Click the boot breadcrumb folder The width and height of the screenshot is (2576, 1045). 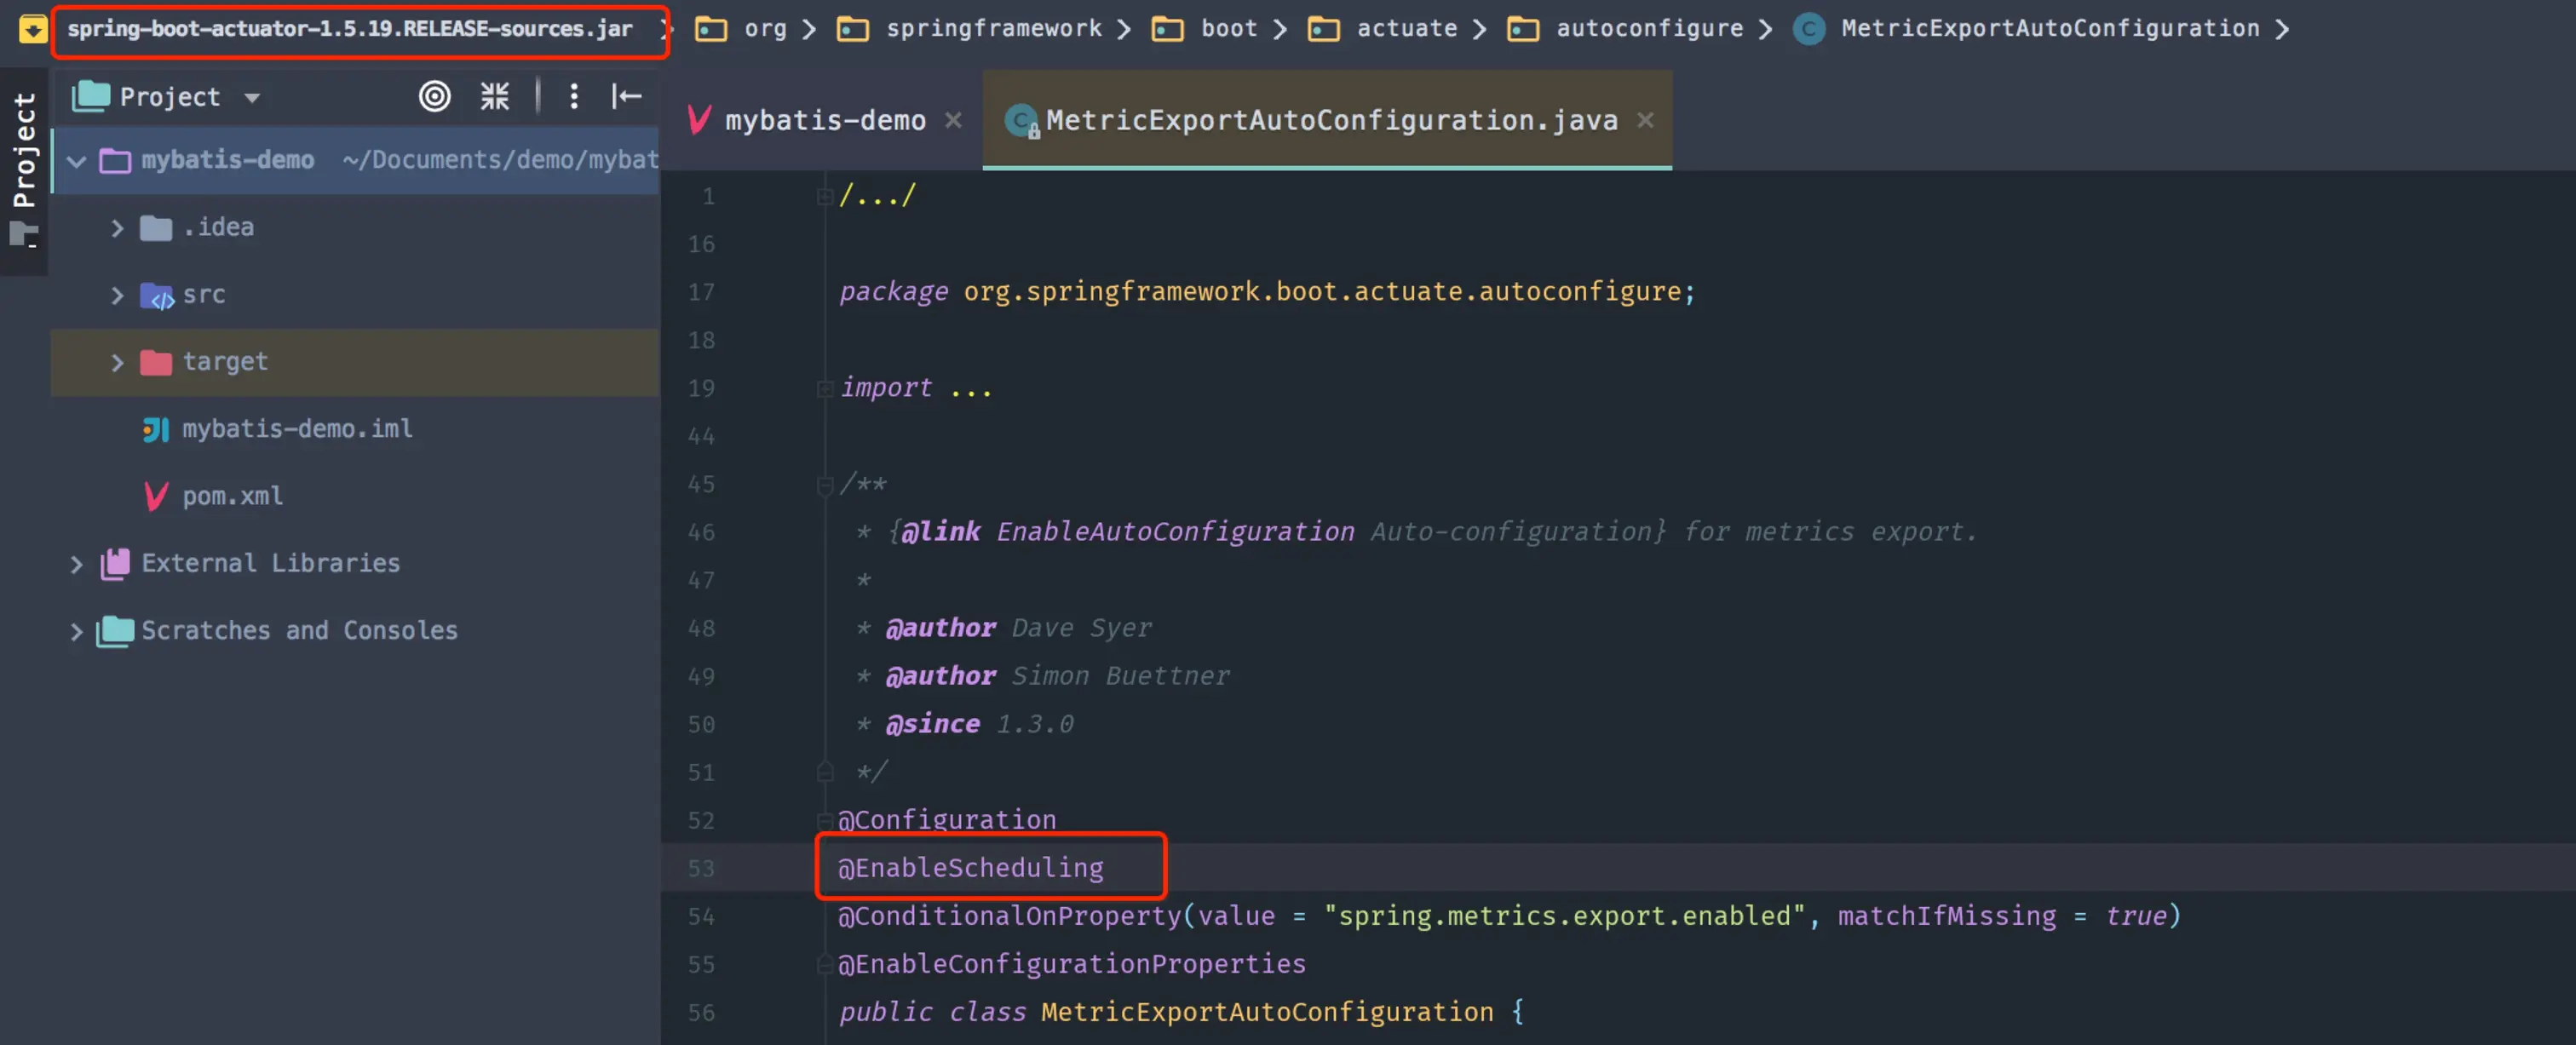pos(1204,29)
